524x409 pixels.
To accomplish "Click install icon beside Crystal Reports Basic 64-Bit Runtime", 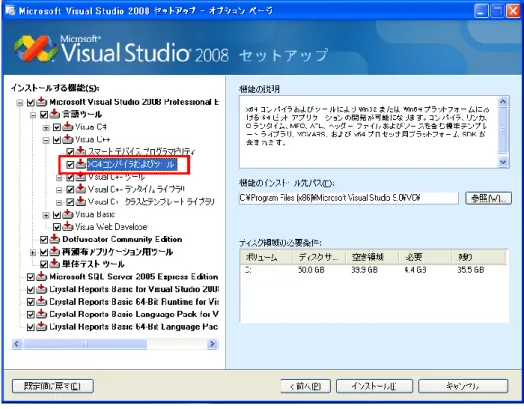I will tap(41, 301).
